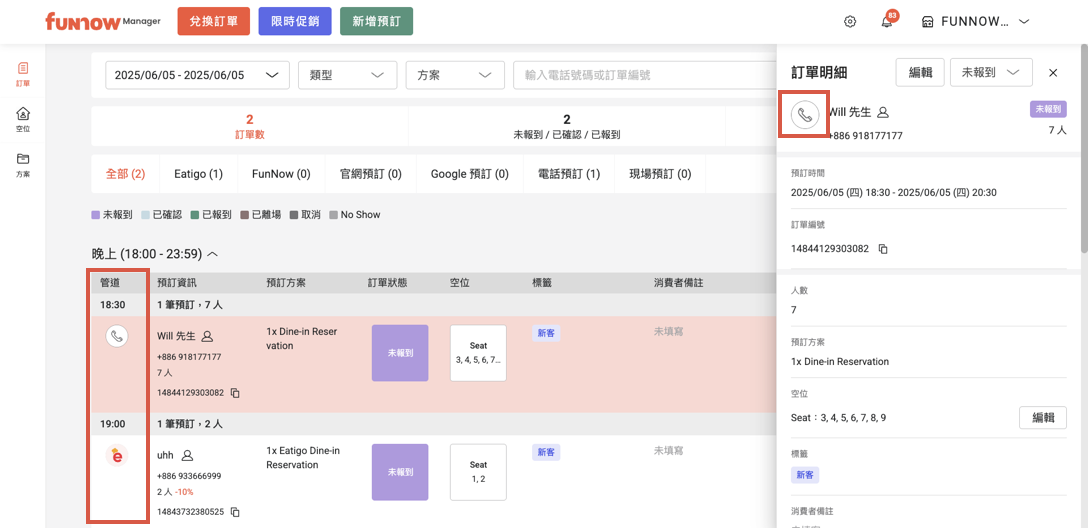1088x528 pixels.
Task: Copy order number 14843732380525
Action: click(235, 512)
